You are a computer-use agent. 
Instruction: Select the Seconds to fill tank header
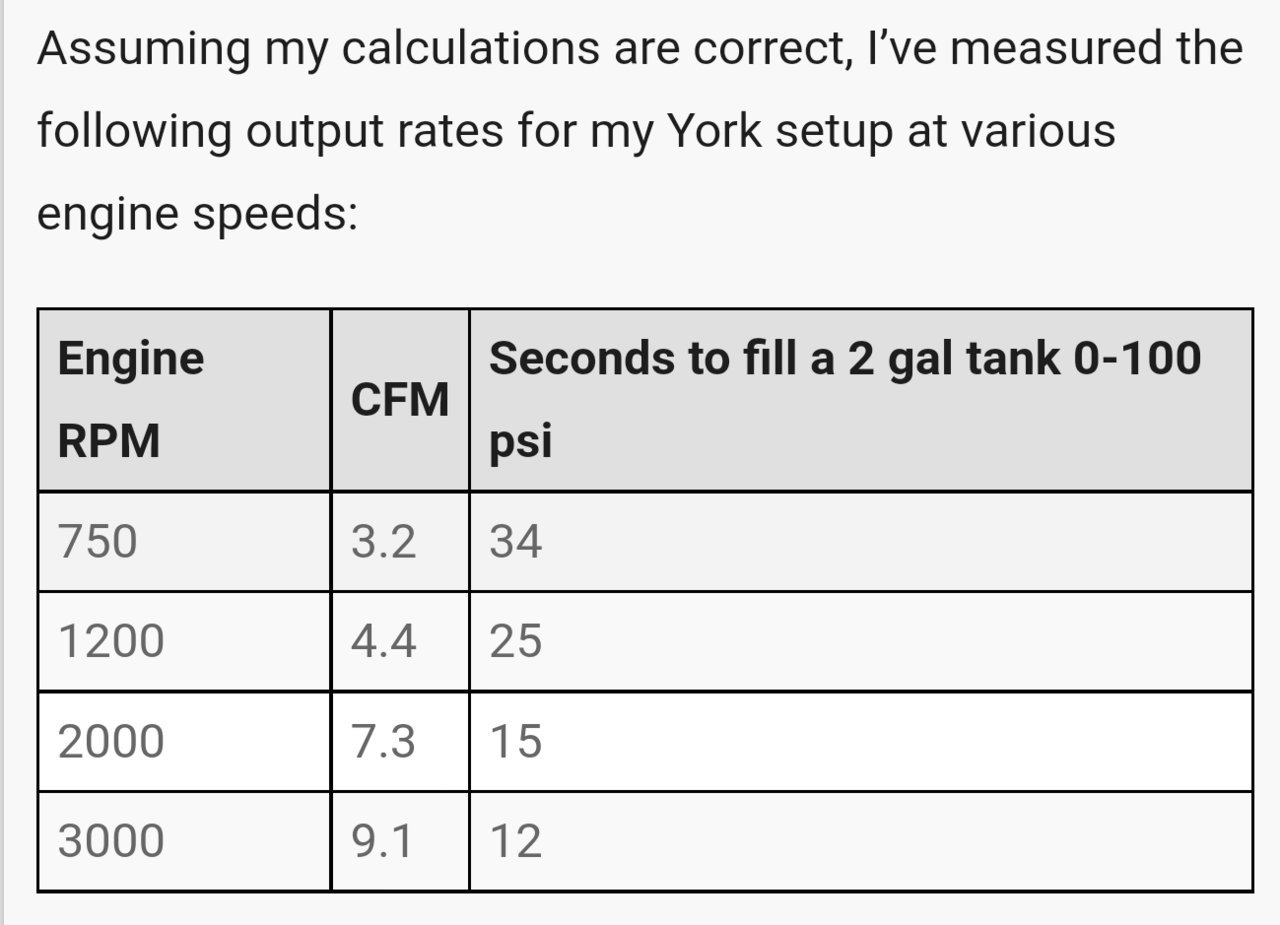click(x=861, y=400)
